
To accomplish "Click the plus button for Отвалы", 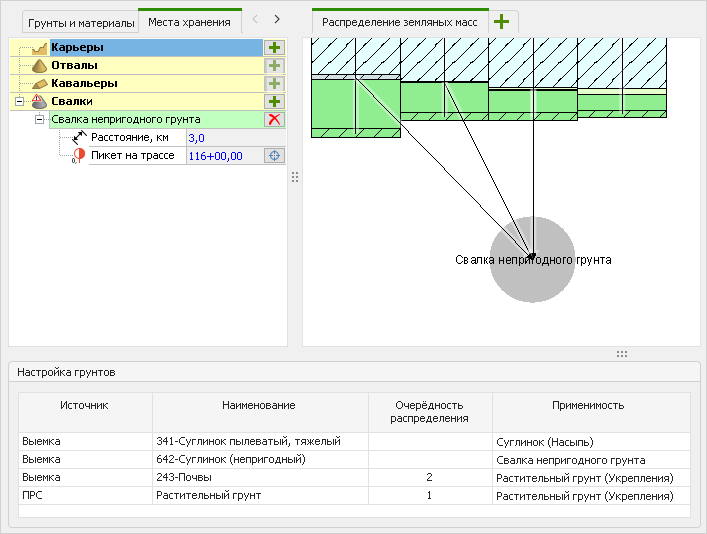I will pos(274,65).
